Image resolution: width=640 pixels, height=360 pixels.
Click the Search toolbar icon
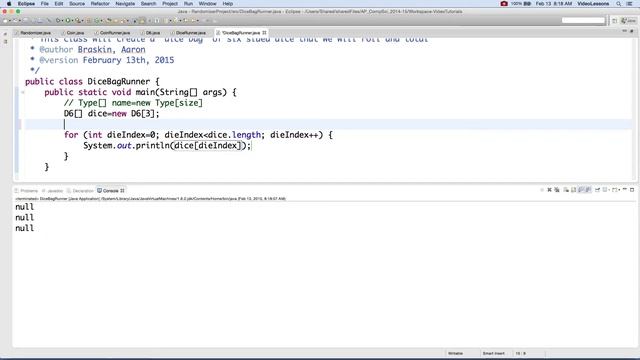(x=122, y=20)
